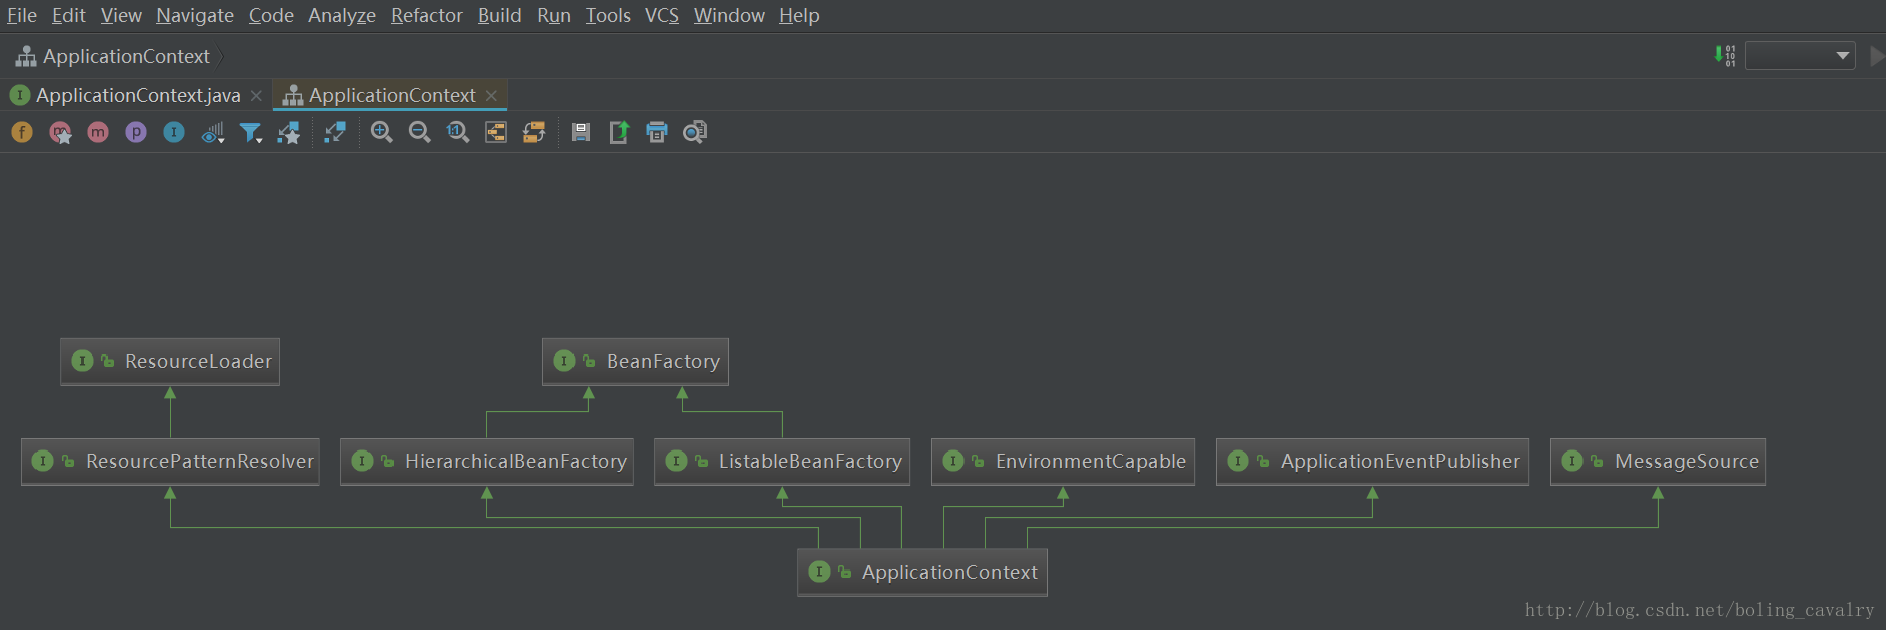Viewport: 1886px width, 630px height.
Task: Click the zoom out magnifier icon
Action: pyautogui.click(x=420, y=132)
